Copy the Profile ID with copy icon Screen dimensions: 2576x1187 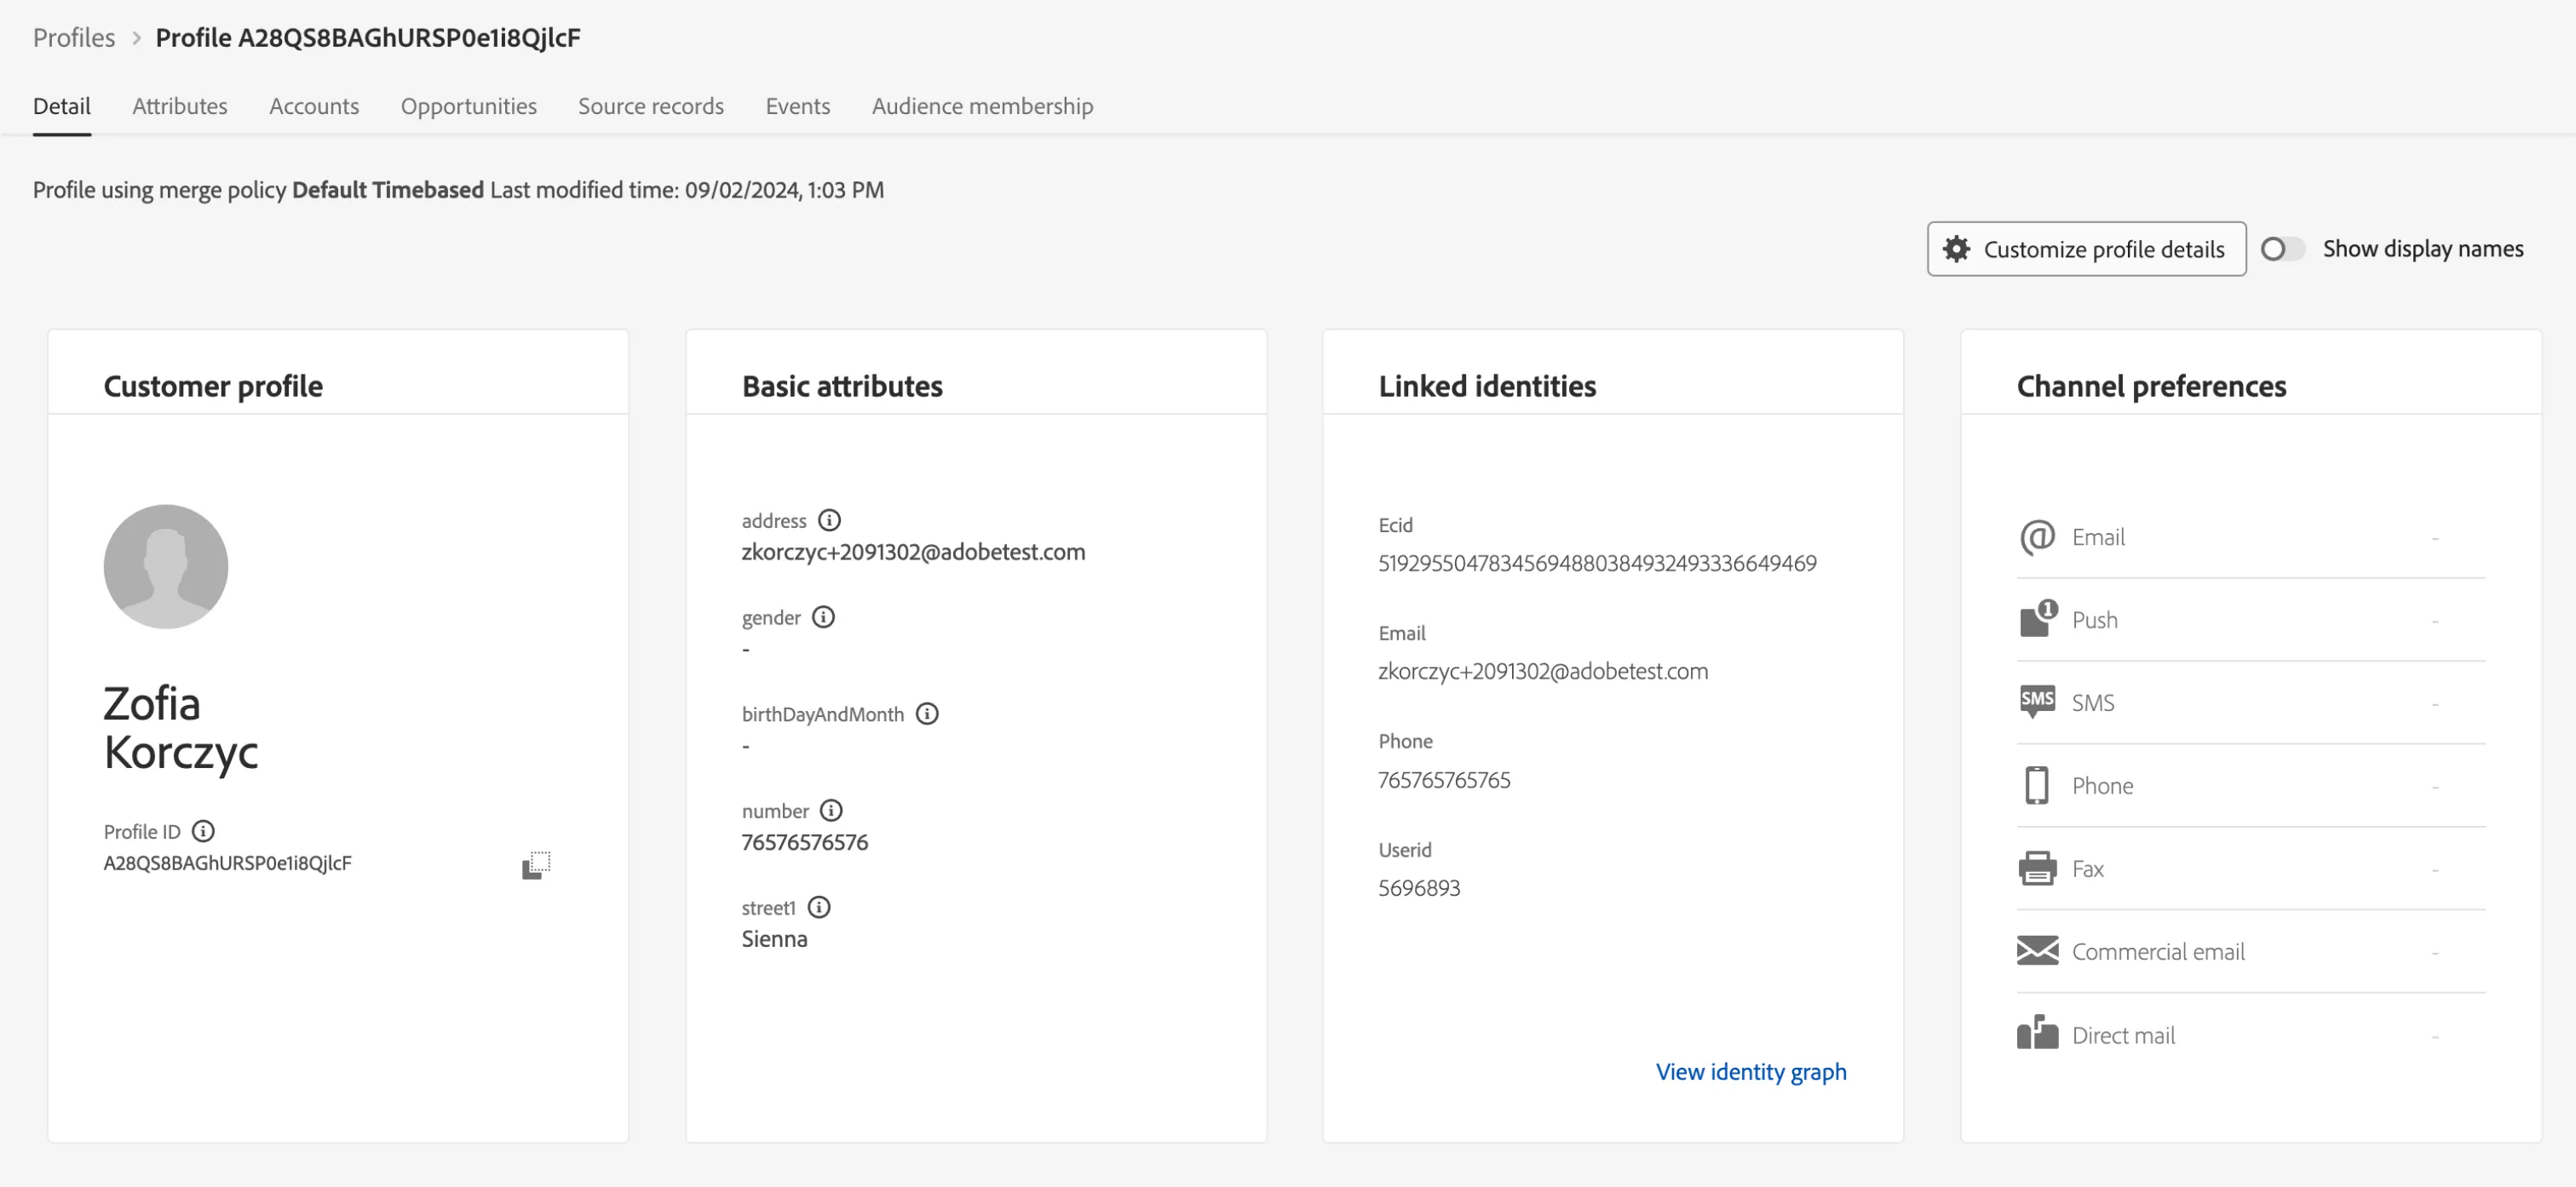click(x=536, y=865)
